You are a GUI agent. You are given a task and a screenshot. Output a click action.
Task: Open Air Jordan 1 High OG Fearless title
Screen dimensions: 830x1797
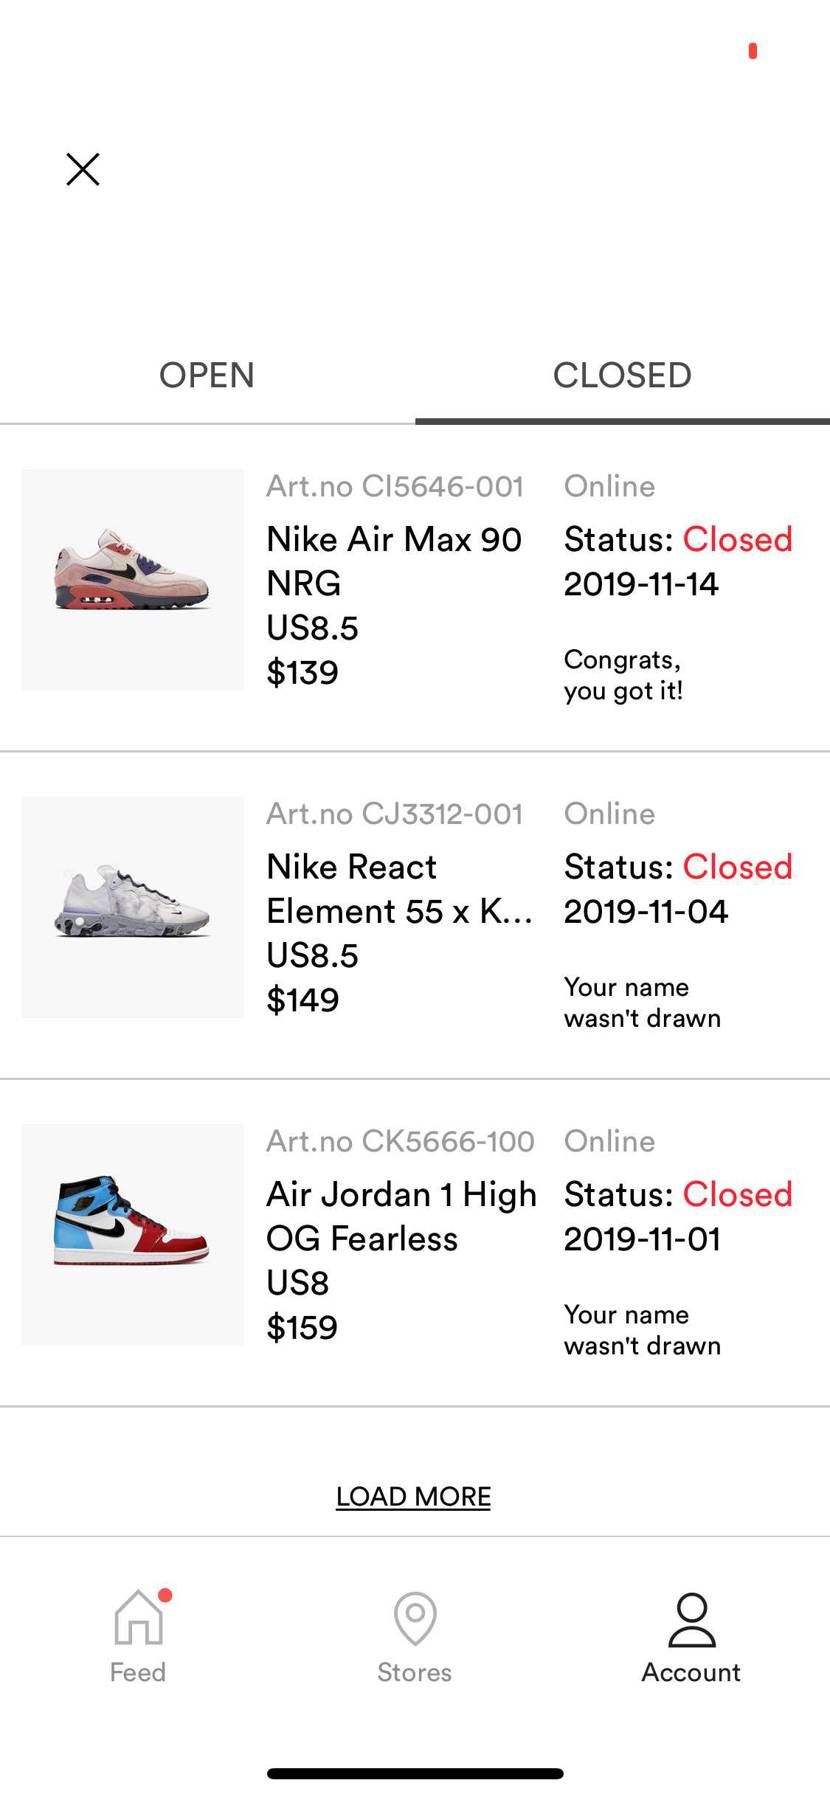coord(401,1216)
